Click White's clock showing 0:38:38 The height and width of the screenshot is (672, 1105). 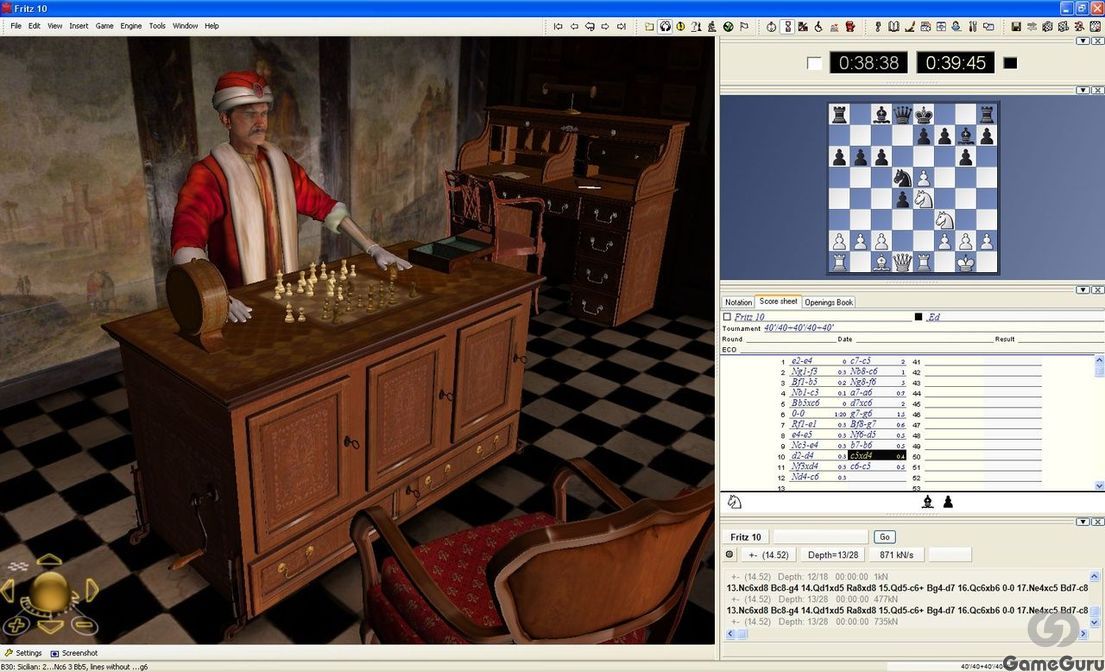pyautogui.click(x=869, y=63)
